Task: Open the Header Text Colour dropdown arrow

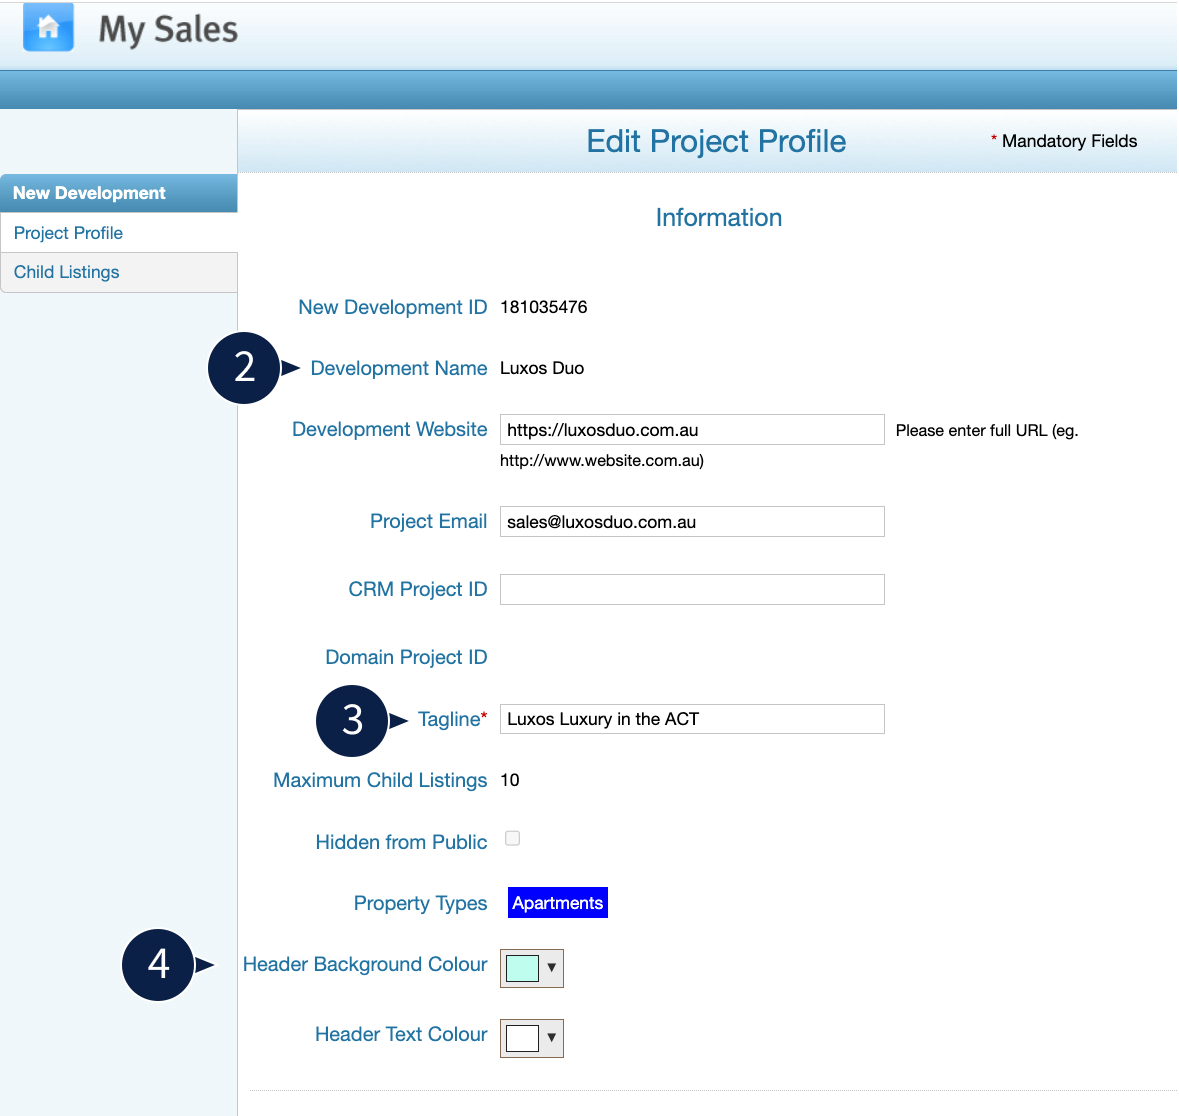Action: pos(552,1038)
